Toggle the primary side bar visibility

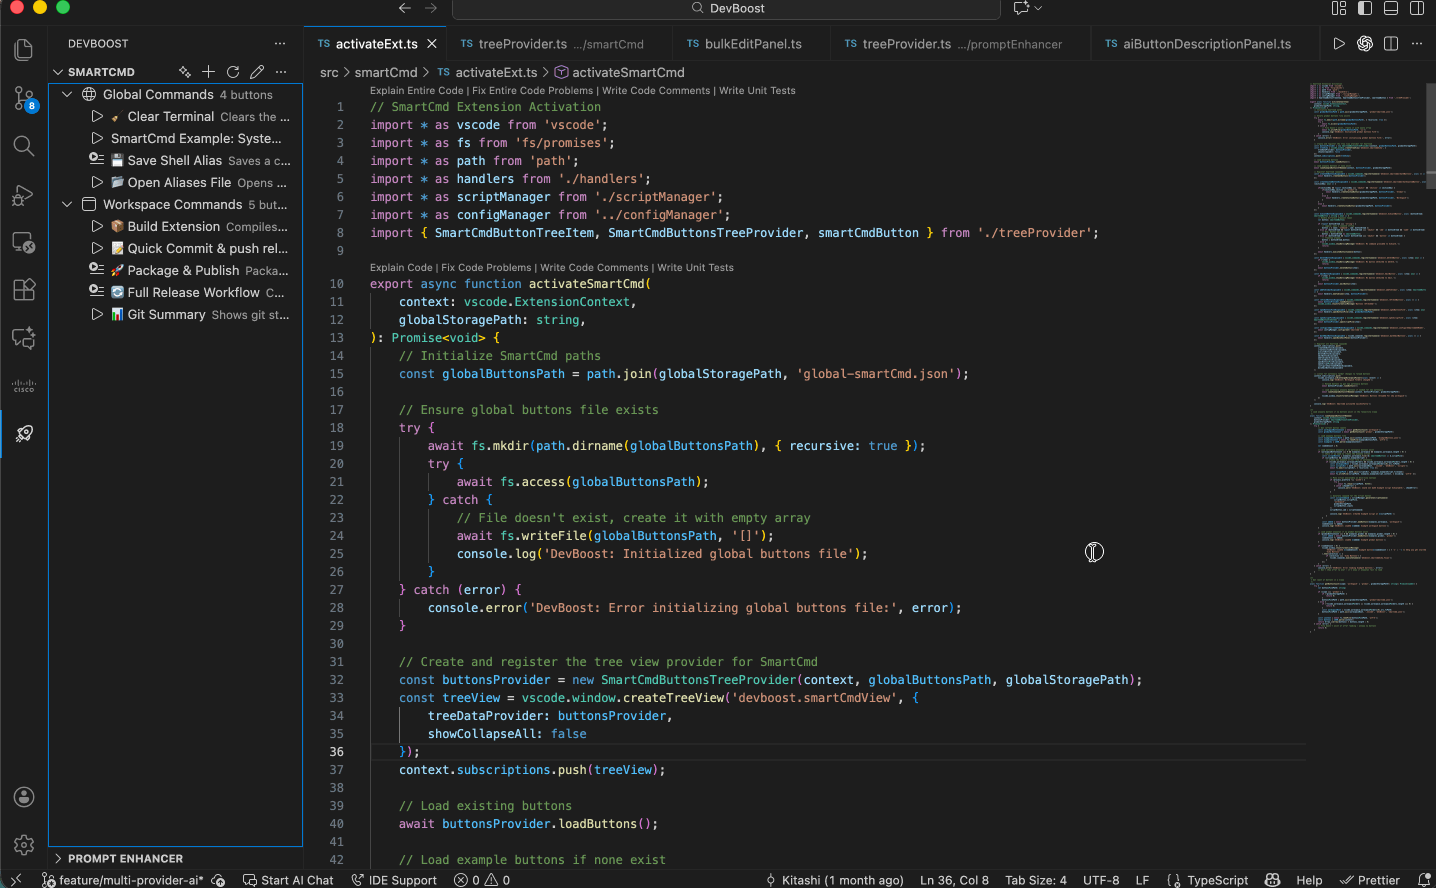(x=1365, y=8)
